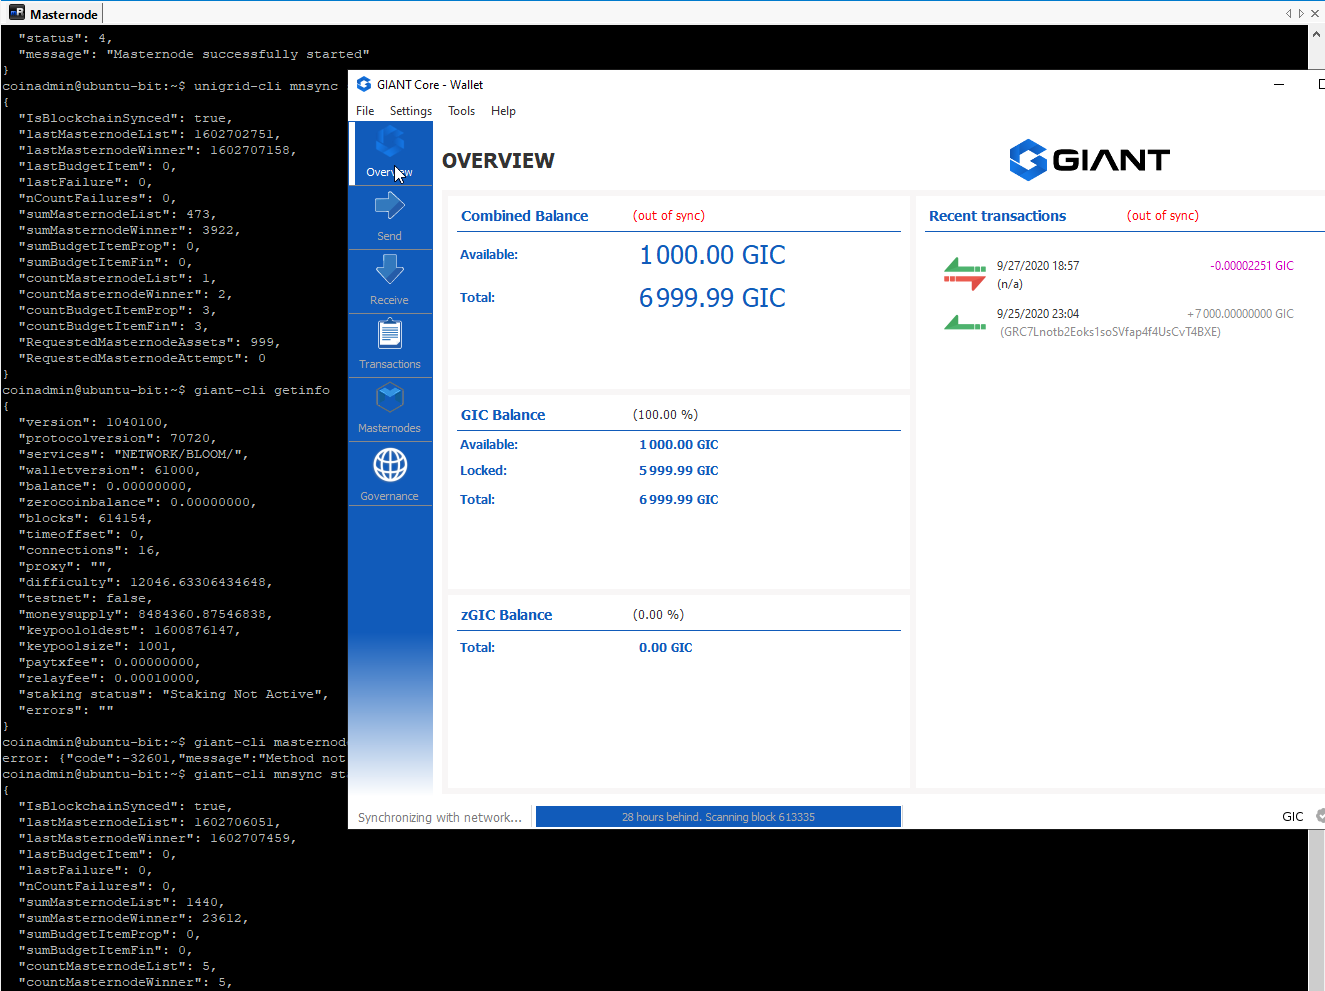The width and height of the screenshot is (1325, 991).
Task: Click the Synchronizing with network status text
Action: pos(440,818)
